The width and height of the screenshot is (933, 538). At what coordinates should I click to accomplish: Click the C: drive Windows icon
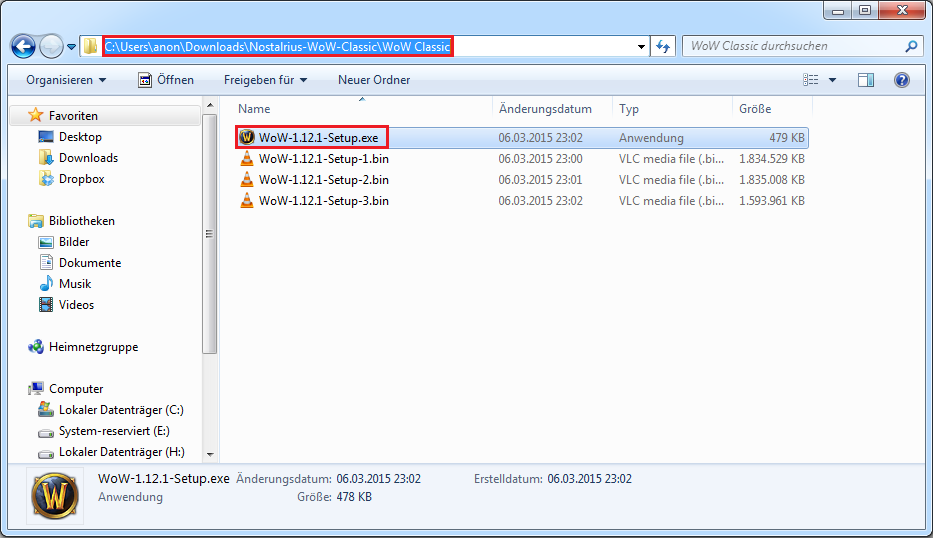[46, 409]
